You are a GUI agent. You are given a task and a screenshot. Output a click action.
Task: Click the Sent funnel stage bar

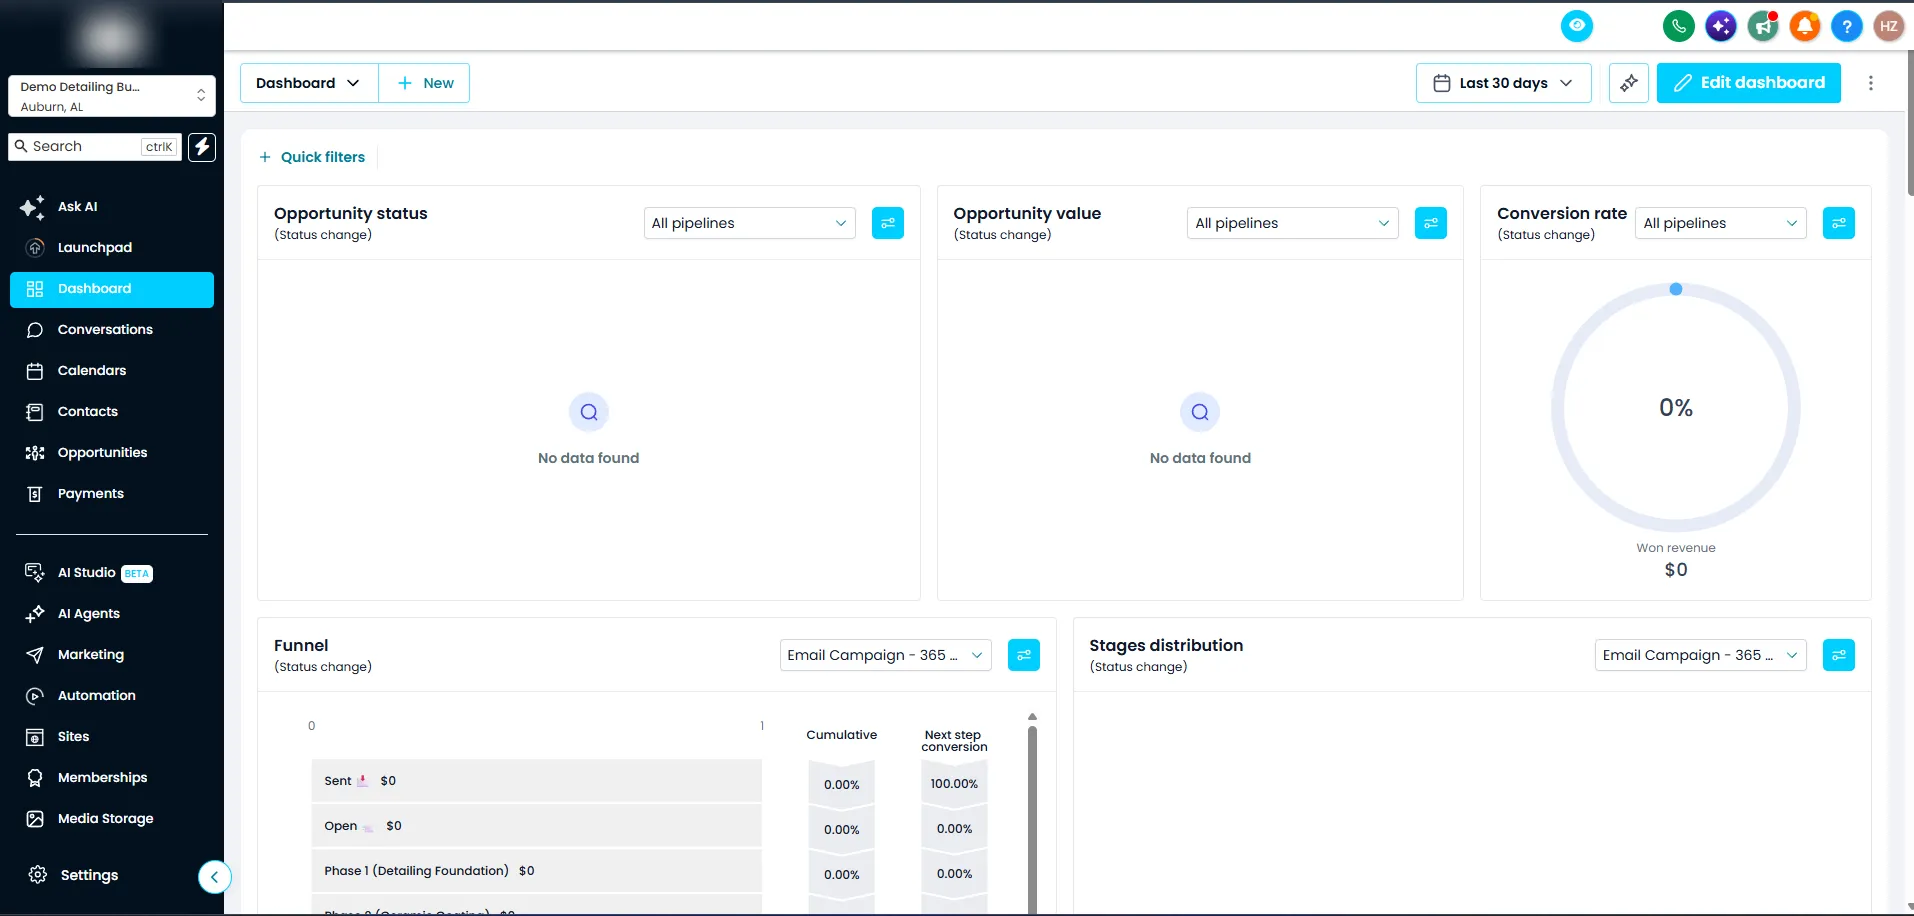[x=537, y=781]
